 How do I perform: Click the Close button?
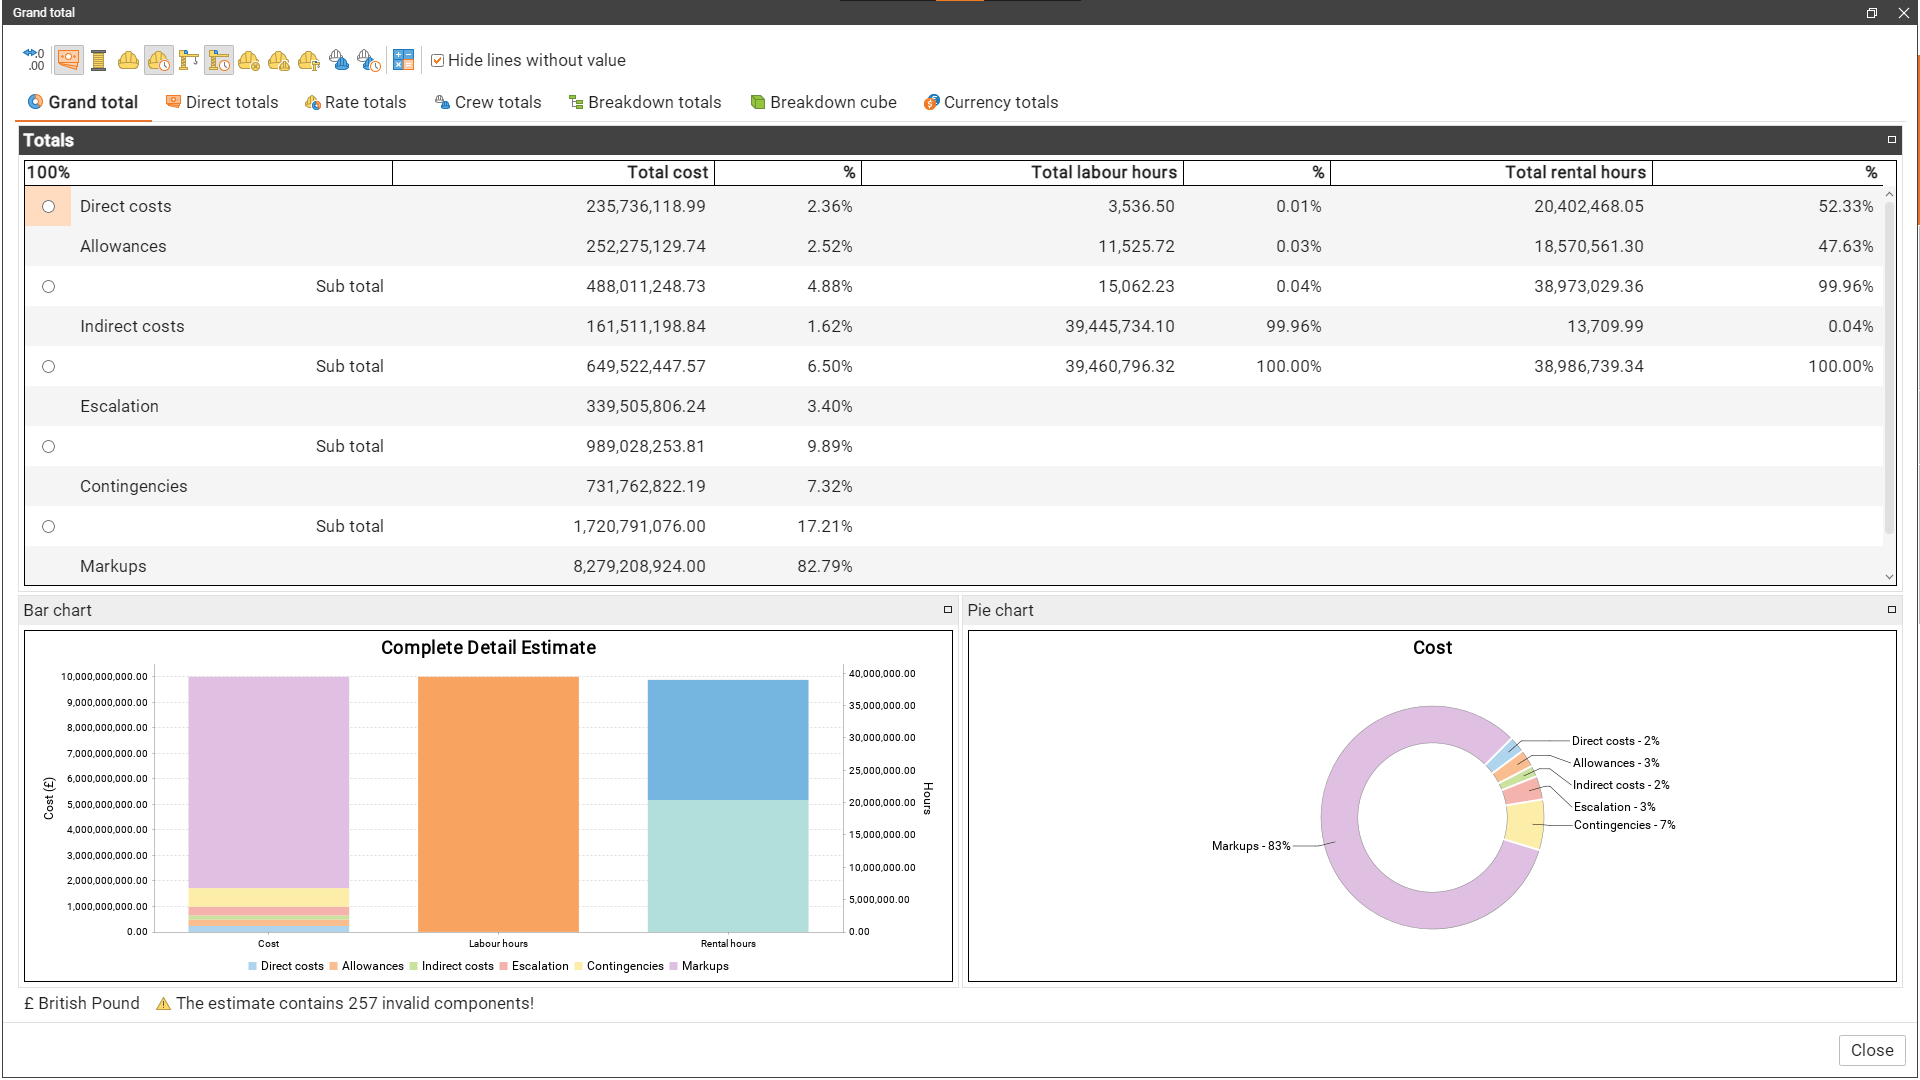coord(1872,1050)
